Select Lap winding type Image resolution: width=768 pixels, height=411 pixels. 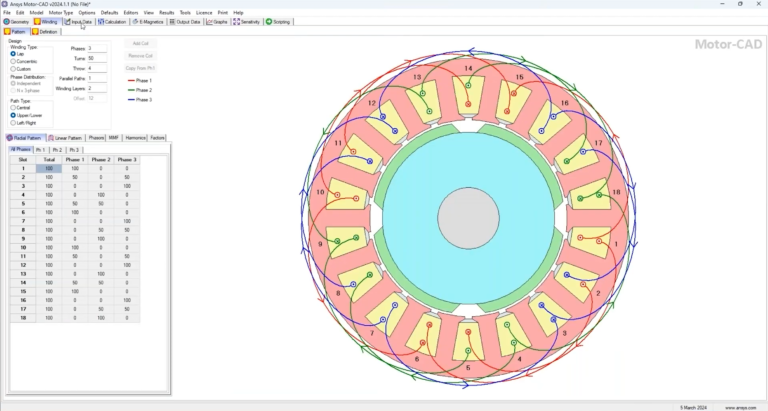point(13,54)
